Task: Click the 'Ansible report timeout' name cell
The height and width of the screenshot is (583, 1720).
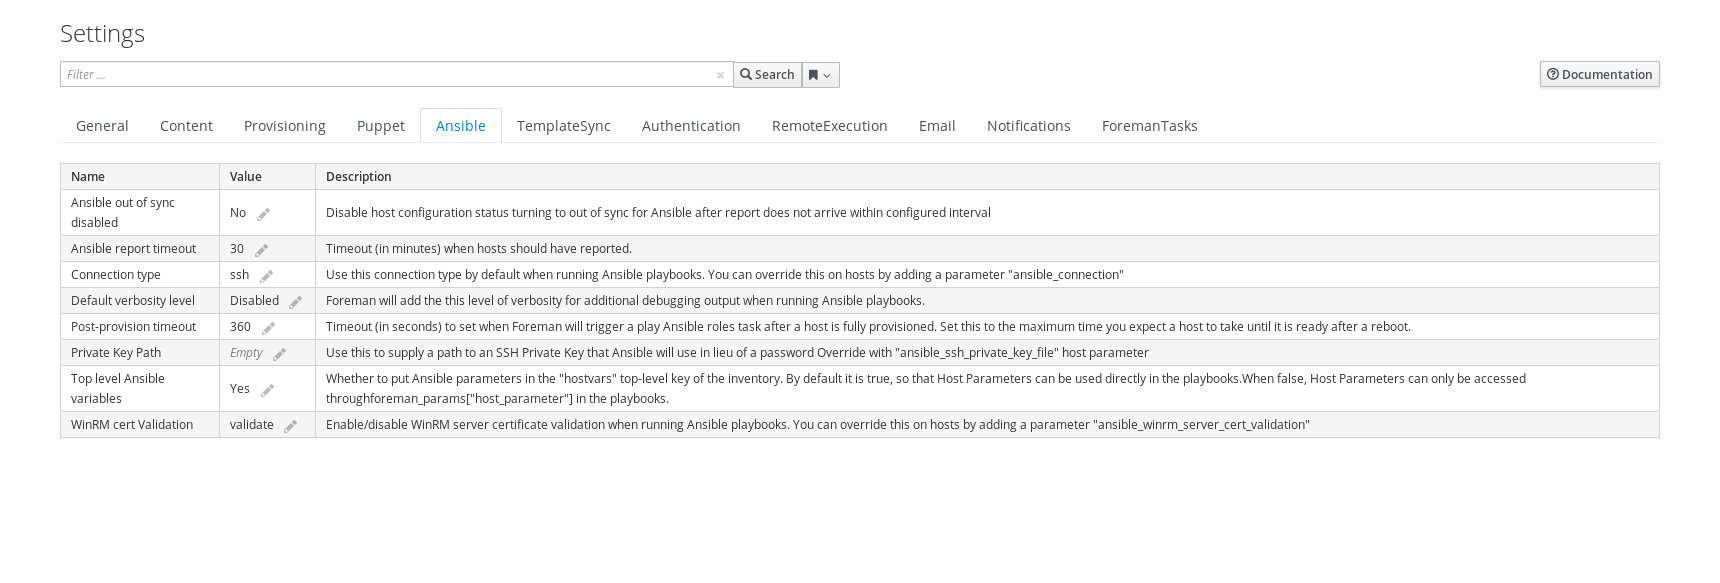Action: pos(140,249)
